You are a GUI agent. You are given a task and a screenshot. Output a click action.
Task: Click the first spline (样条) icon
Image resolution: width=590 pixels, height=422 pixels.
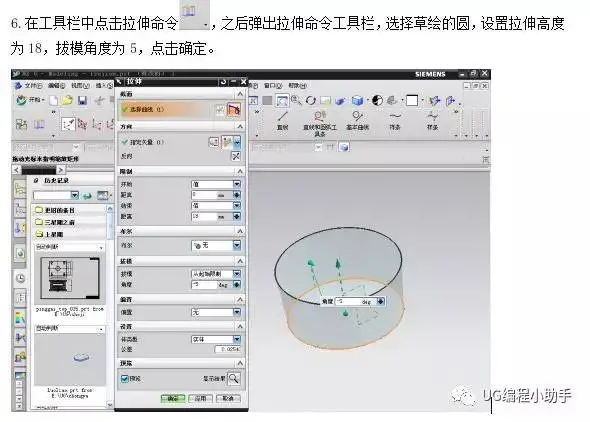pyautogui.click(x=395, y=121)
